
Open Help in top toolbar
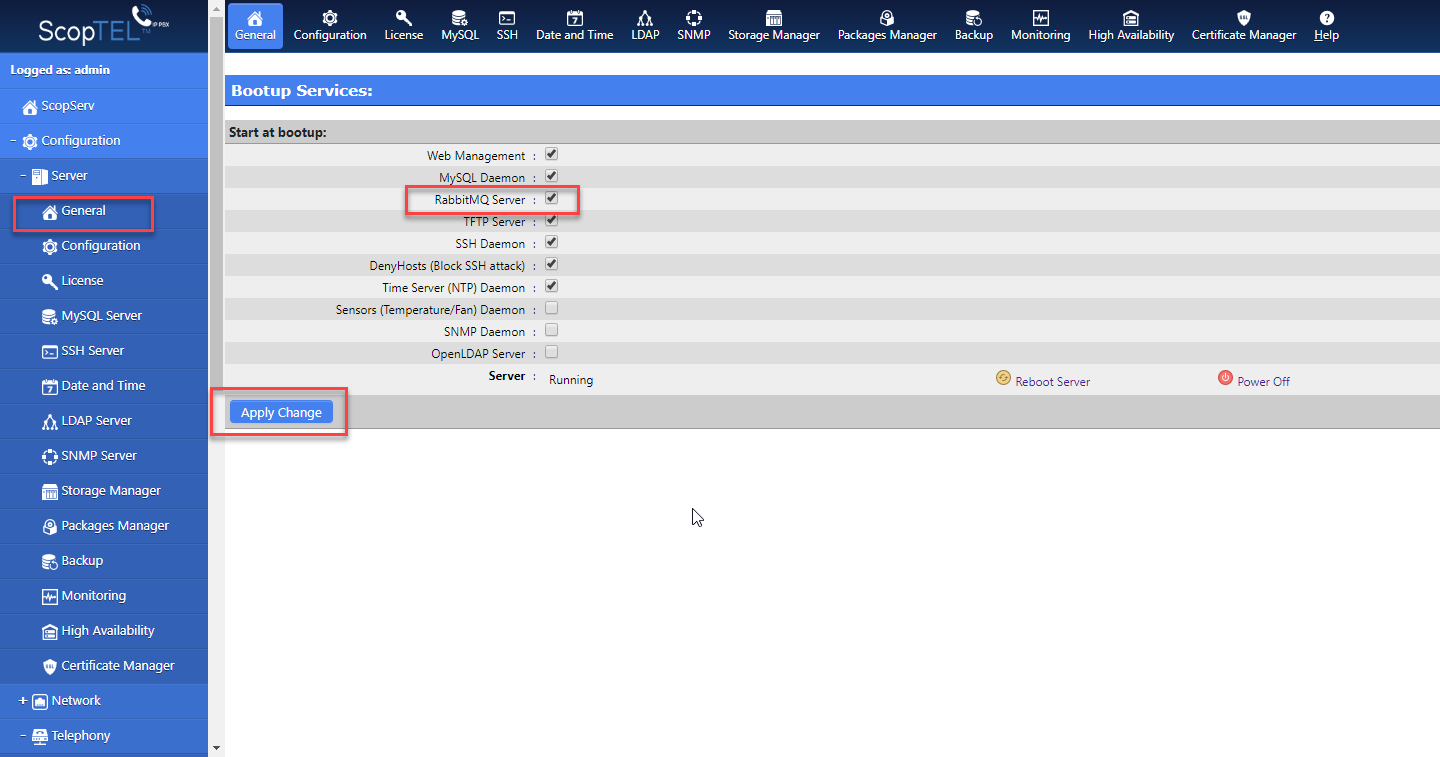pyautogui.click(x=1327, y=26)
